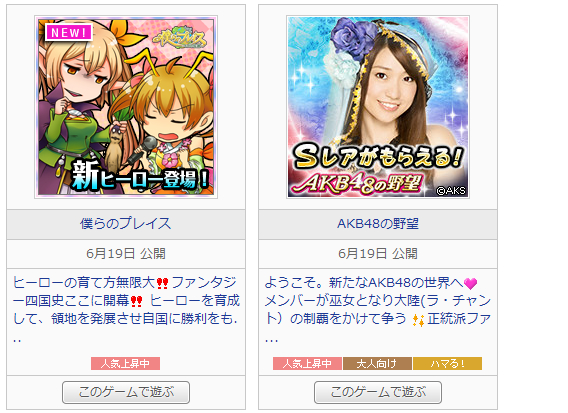The width and height of the screenshot is (568, 413).
Task: Click the 僕らのプレイス logo in banner corner
Action: tap(179, 39)
